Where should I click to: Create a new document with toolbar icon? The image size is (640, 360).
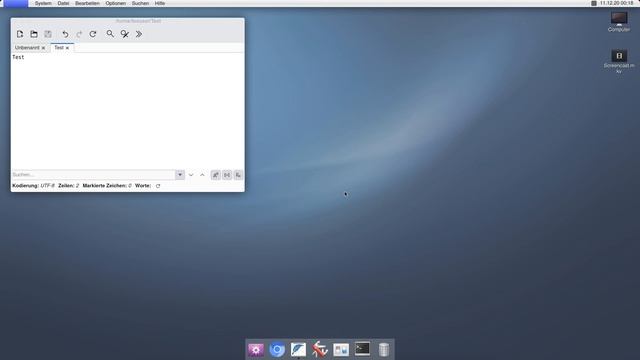tap(20, 34)
